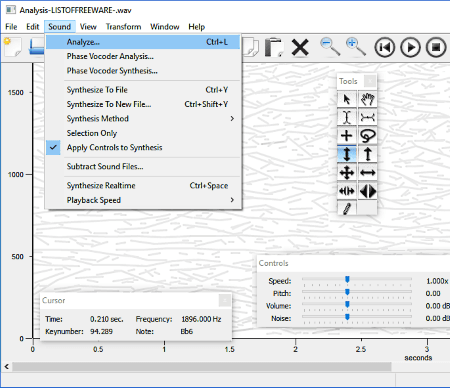Click the stop button
Screen dimensions: 450x388
point(436,48)
